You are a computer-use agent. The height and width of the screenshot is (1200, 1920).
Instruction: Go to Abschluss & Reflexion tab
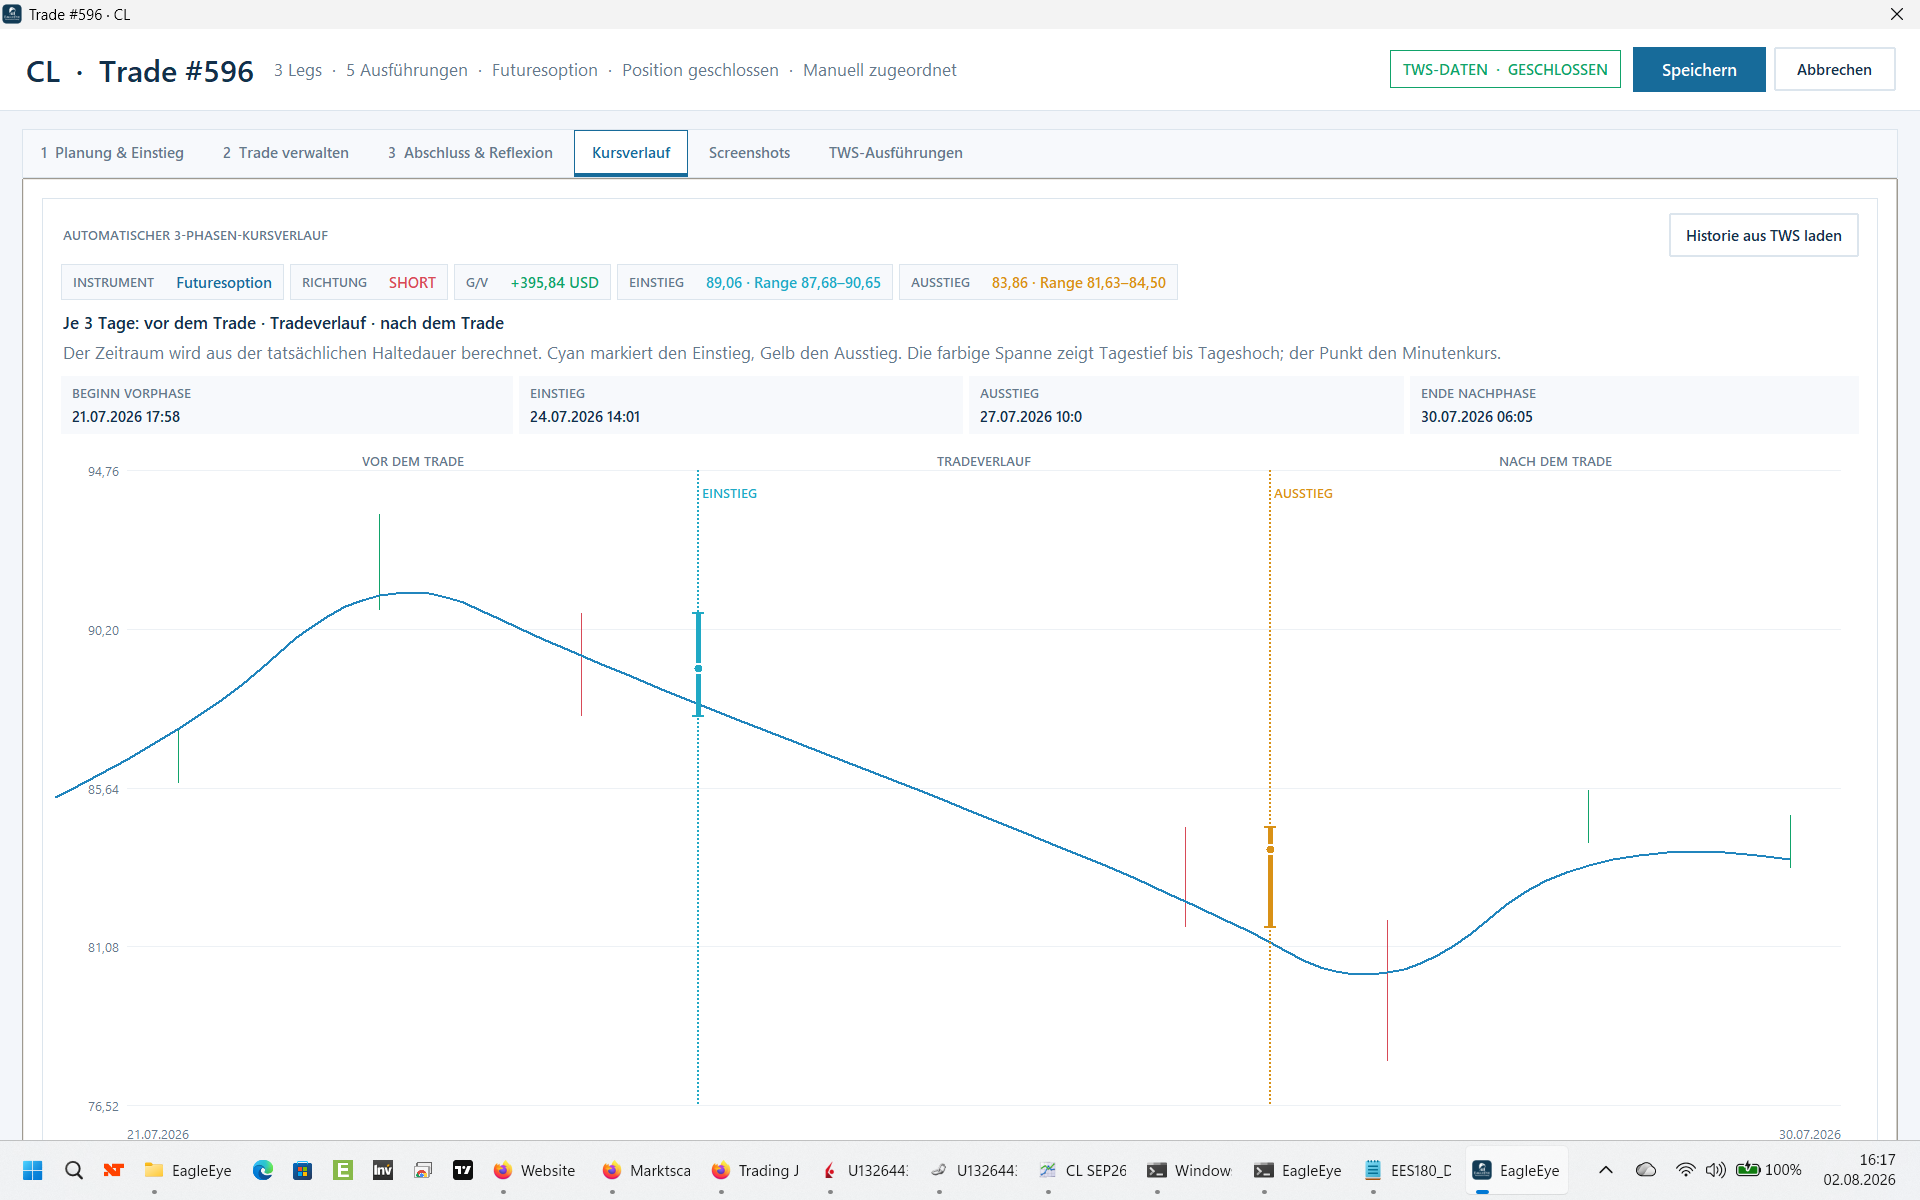pyautogui.click(x=470, y=153)
